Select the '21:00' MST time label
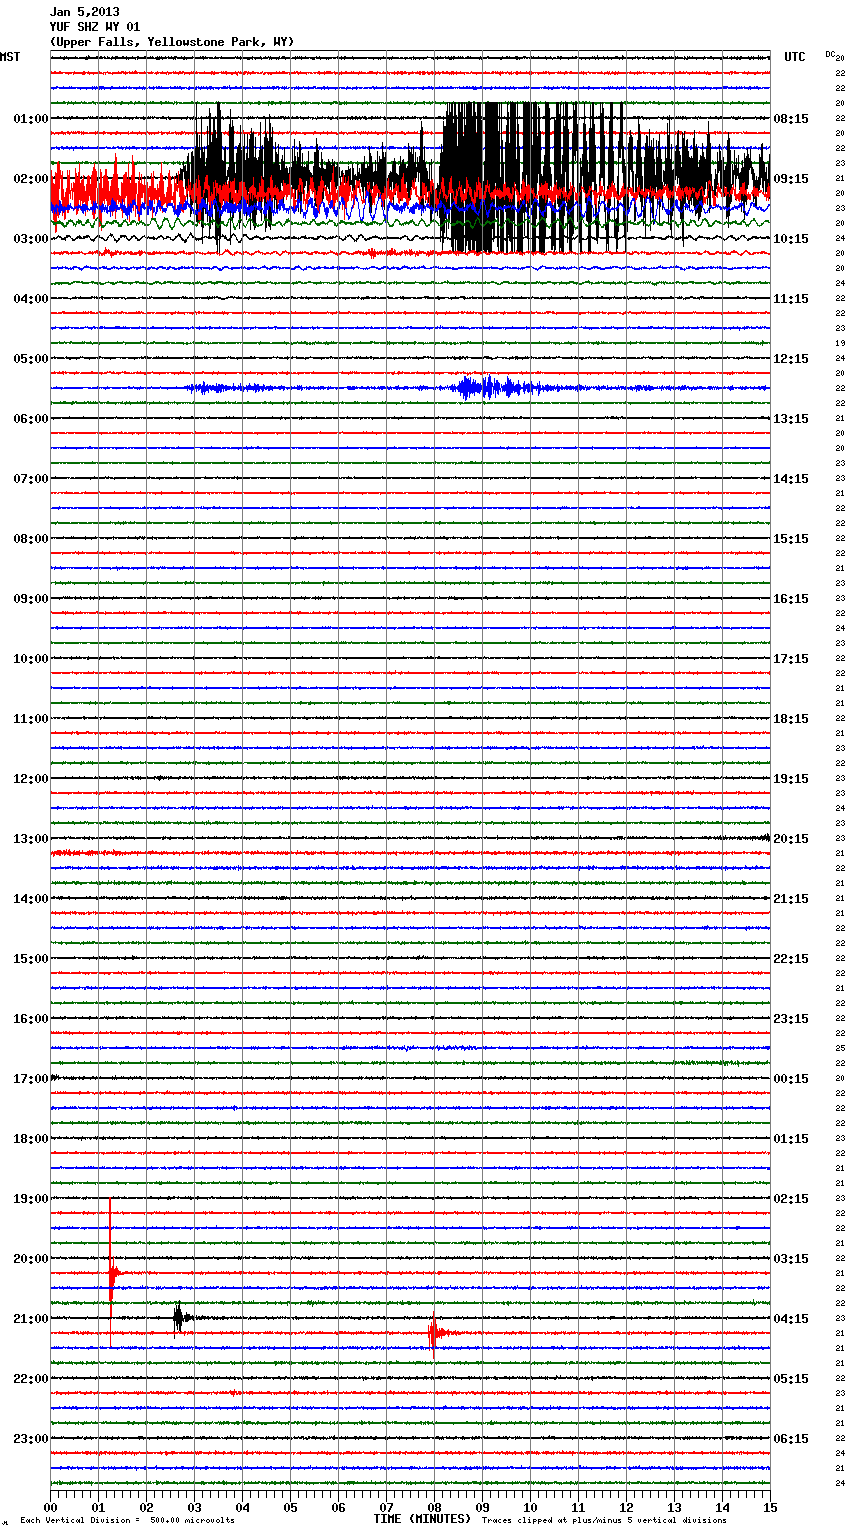 pyautogui.click(x=31, y=1319)
